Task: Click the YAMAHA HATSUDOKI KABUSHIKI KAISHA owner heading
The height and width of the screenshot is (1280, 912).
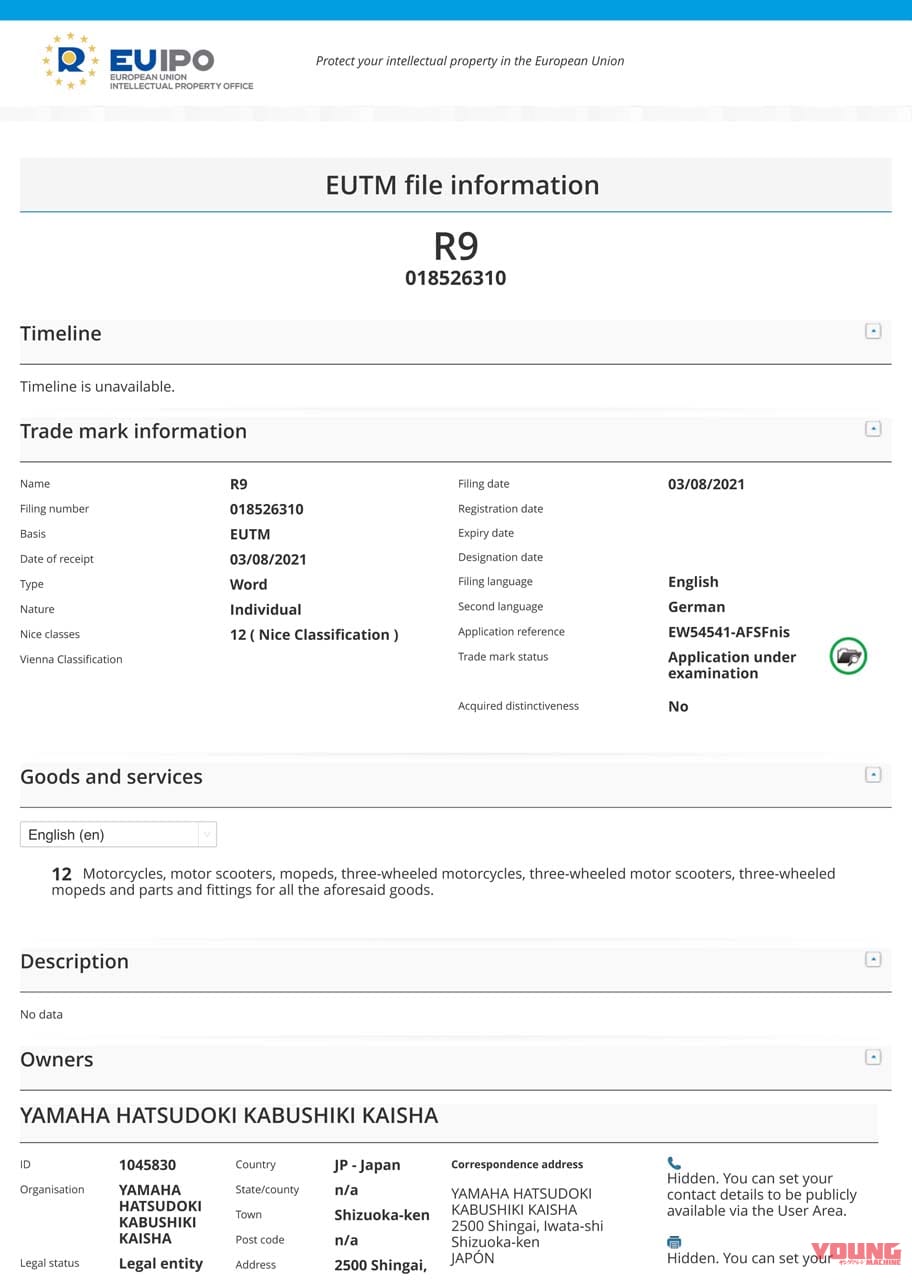Action: click(x=229, y=1116)
